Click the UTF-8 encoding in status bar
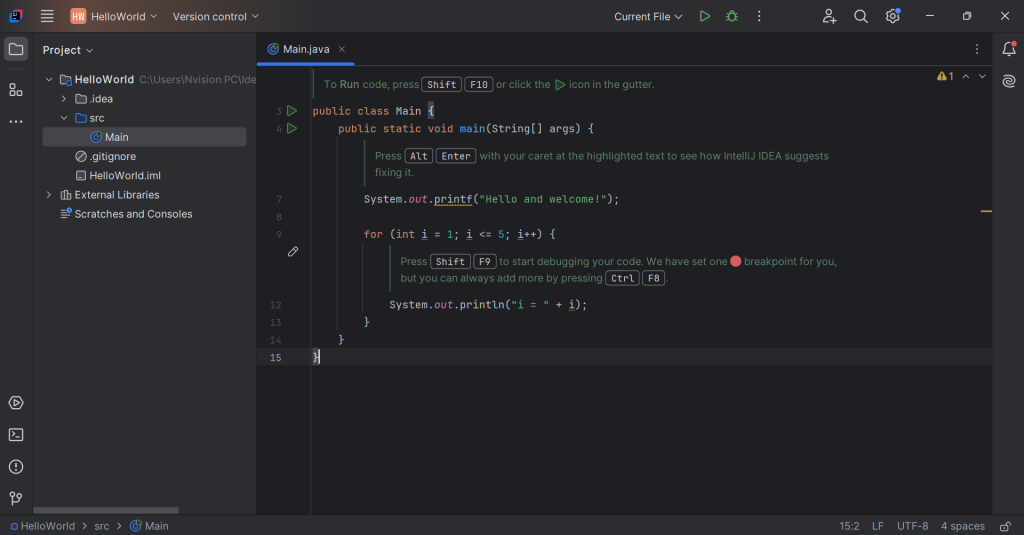This screenshot has height=535, width=1024. (912, 526)
